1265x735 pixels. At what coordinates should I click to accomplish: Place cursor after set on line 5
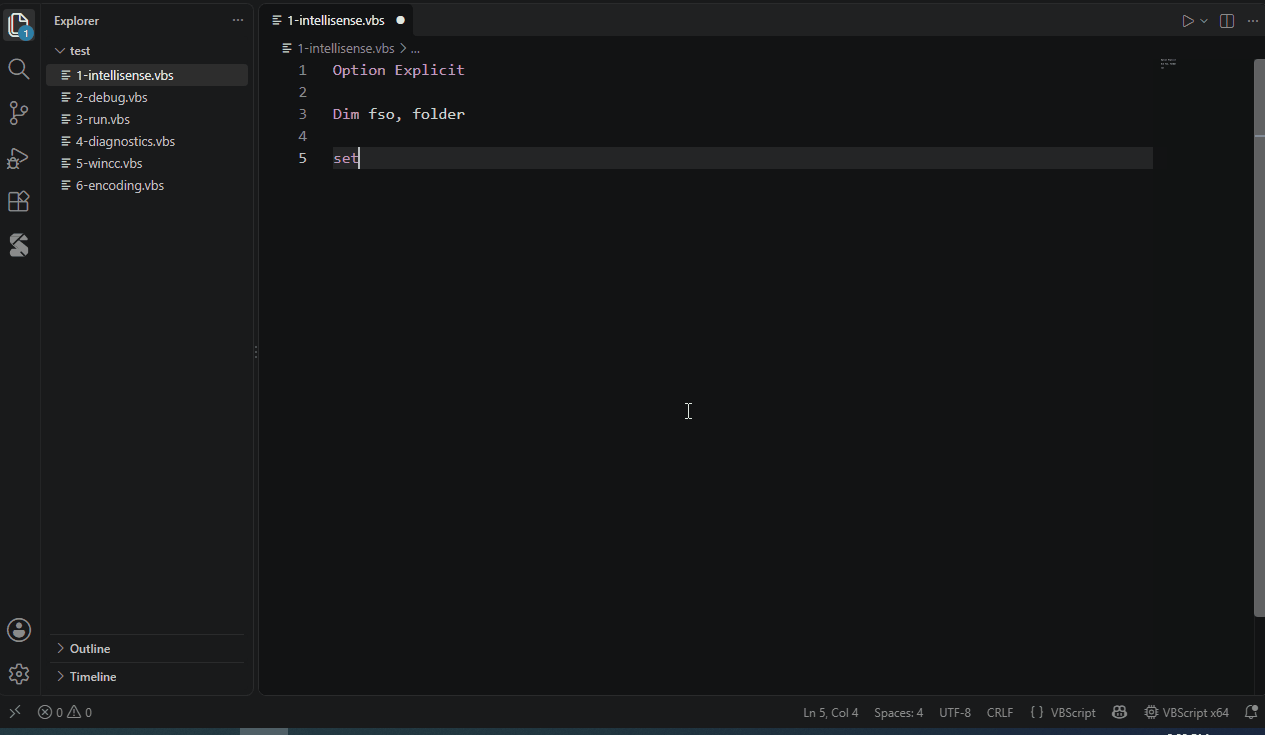click(x=359, y=158)
